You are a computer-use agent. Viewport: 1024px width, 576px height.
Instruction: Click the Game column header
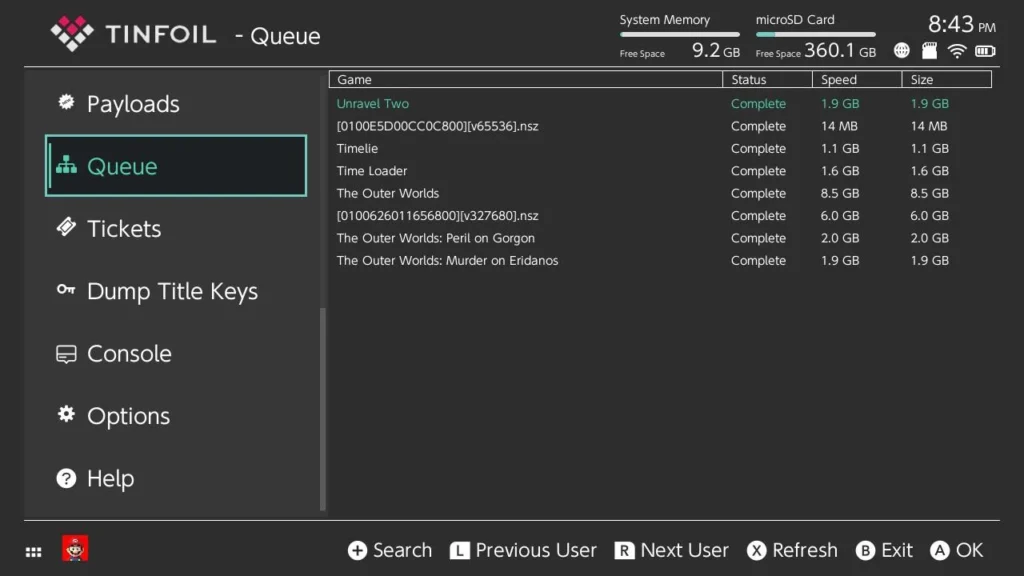point(526,79)
